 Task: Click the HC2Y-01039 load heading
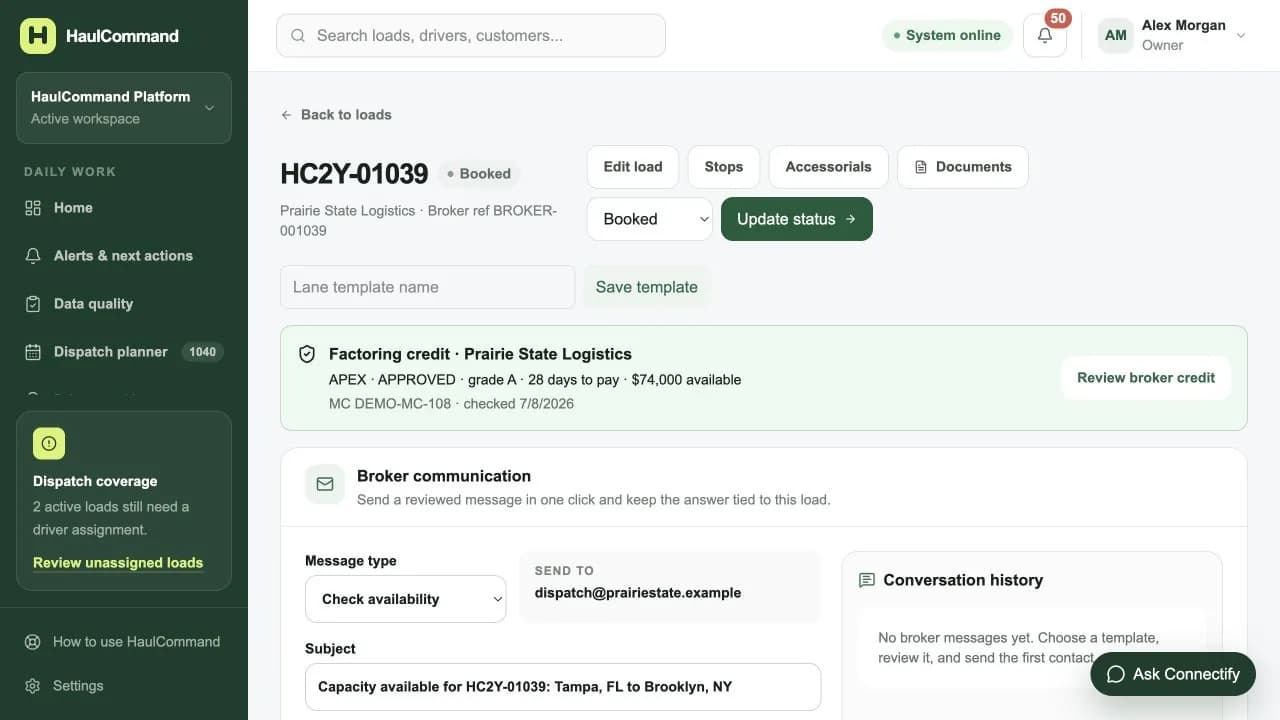coord(354,174)
